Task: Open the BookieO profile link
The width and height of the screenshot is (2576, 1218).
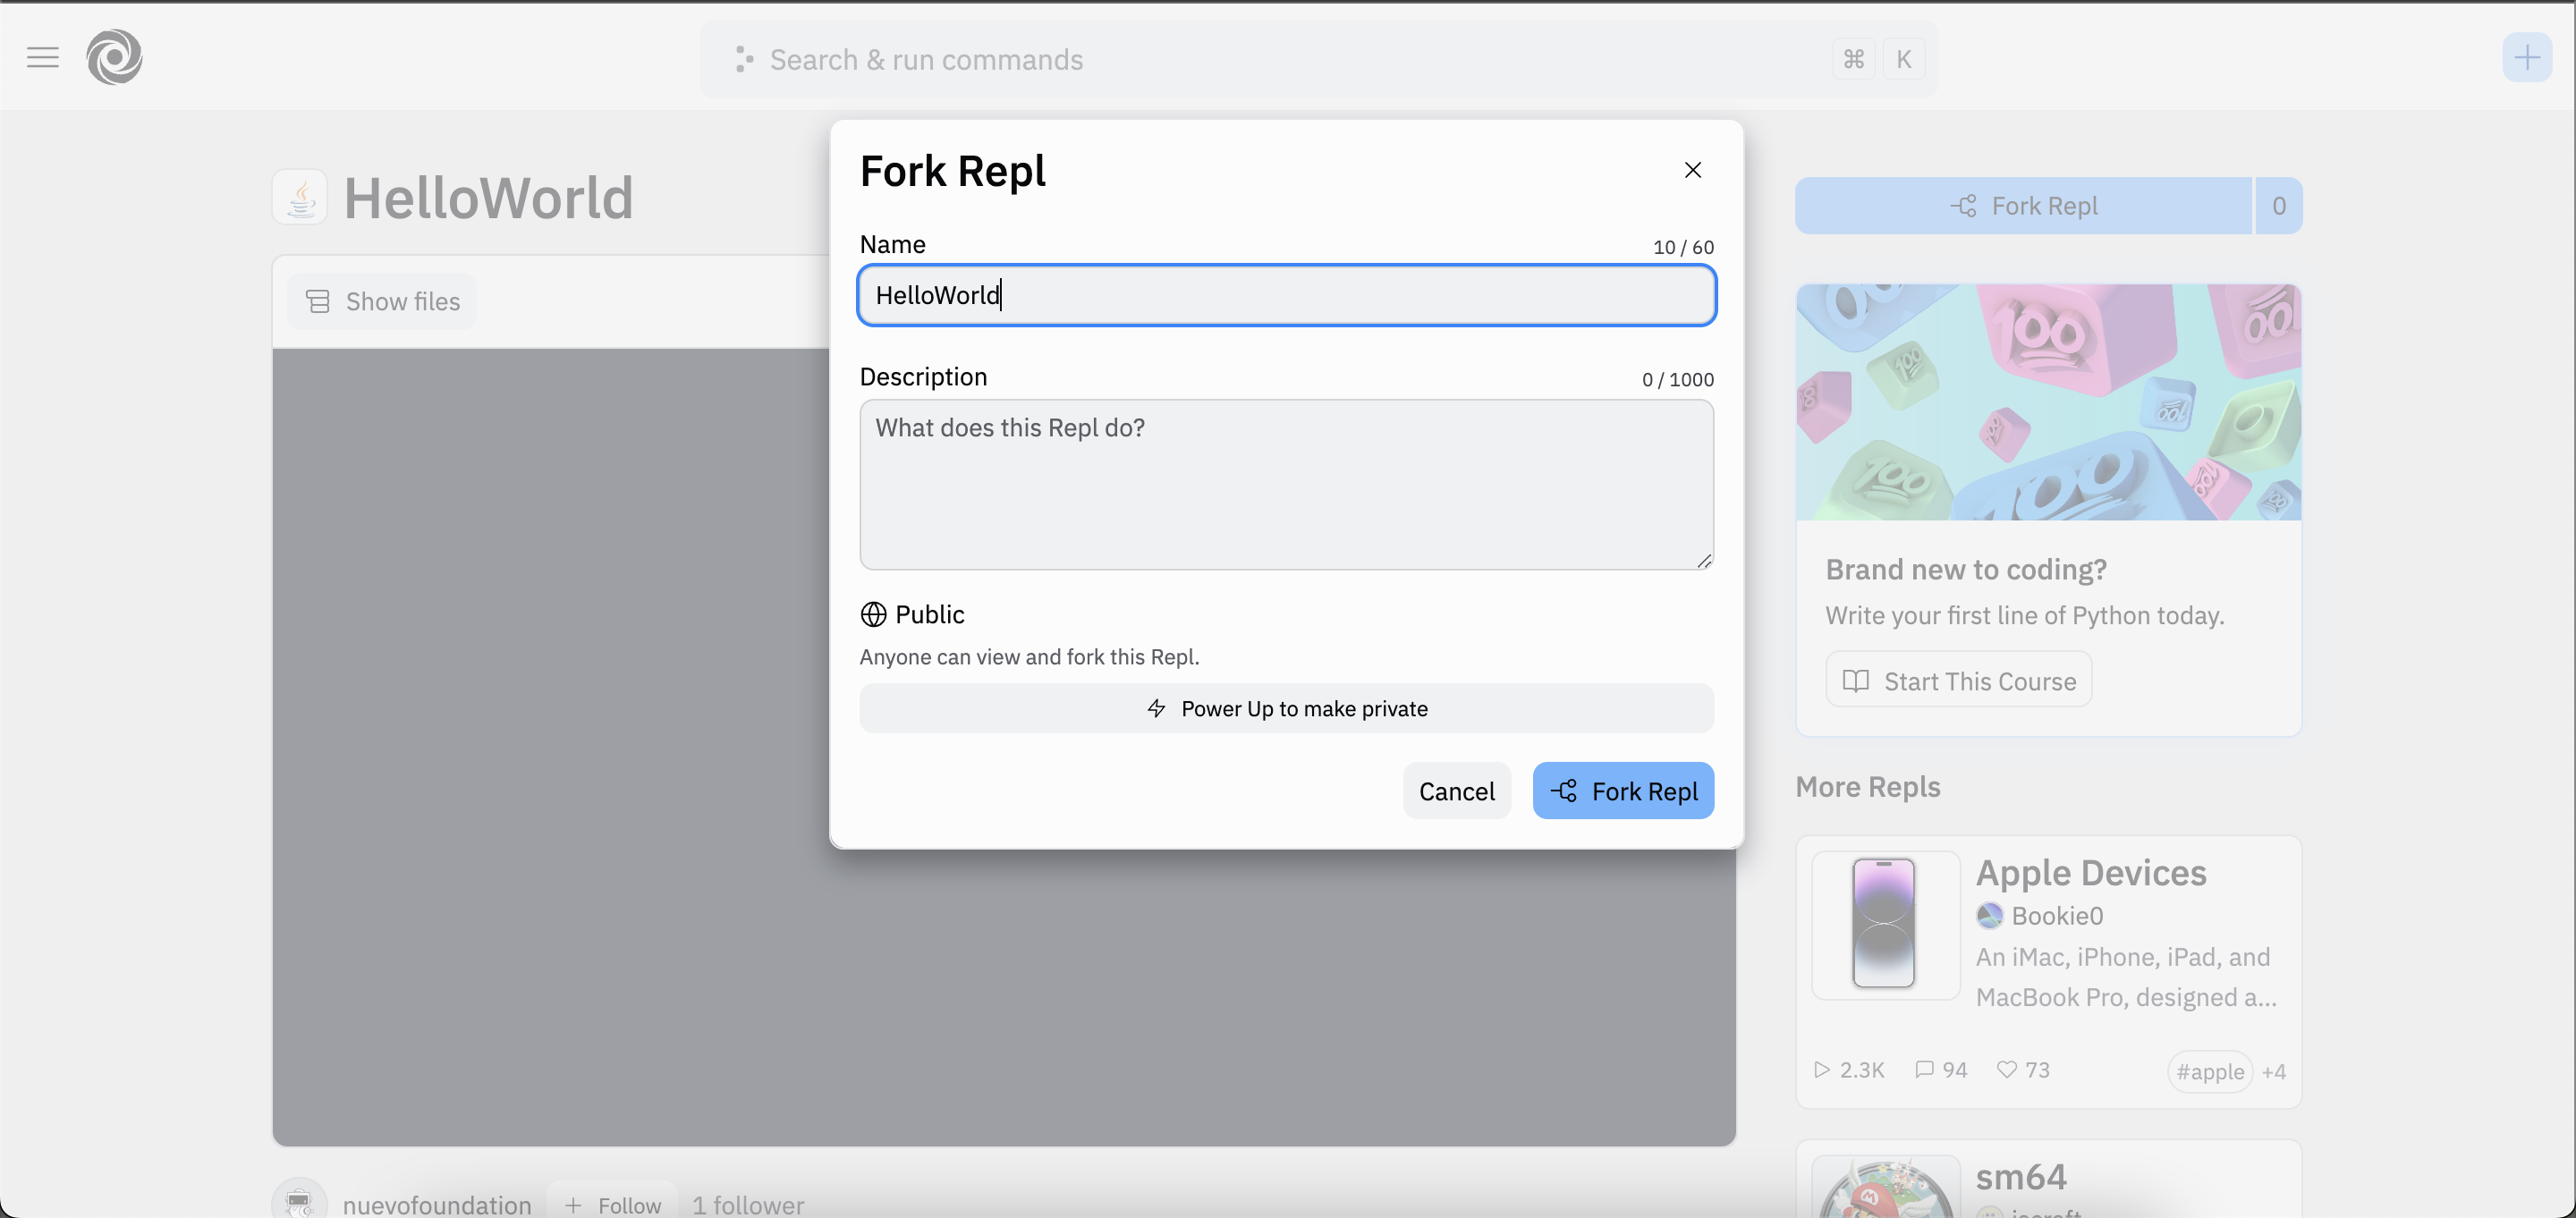Action: (2055, 915)
